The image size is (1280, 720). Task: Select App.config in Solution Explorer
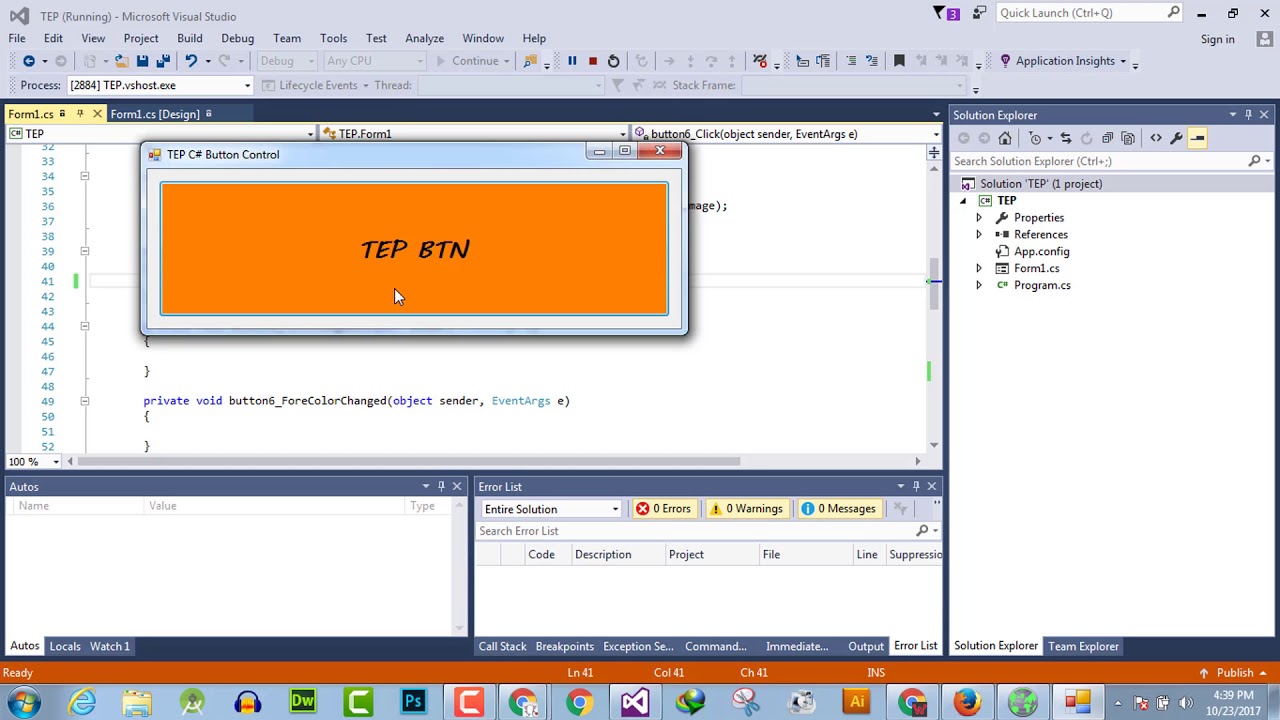tap(1041, 252)
